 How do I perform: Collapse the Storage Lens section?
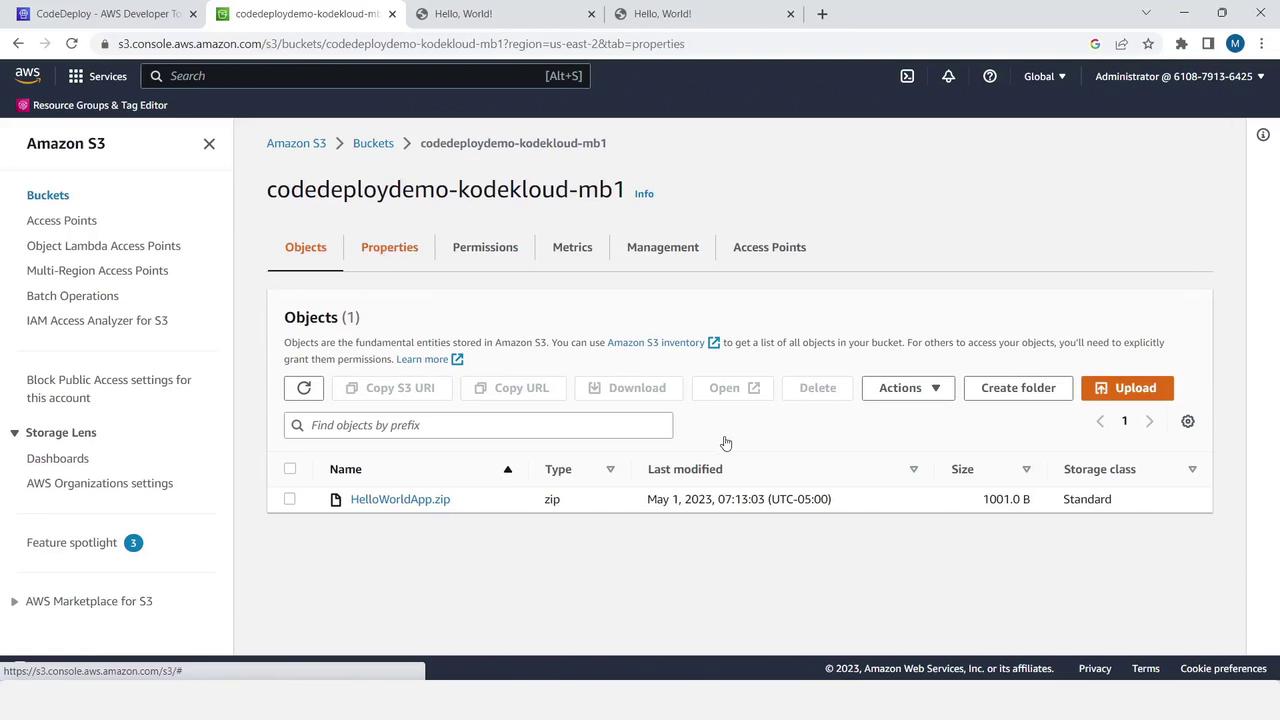click(x=14, y=433)
